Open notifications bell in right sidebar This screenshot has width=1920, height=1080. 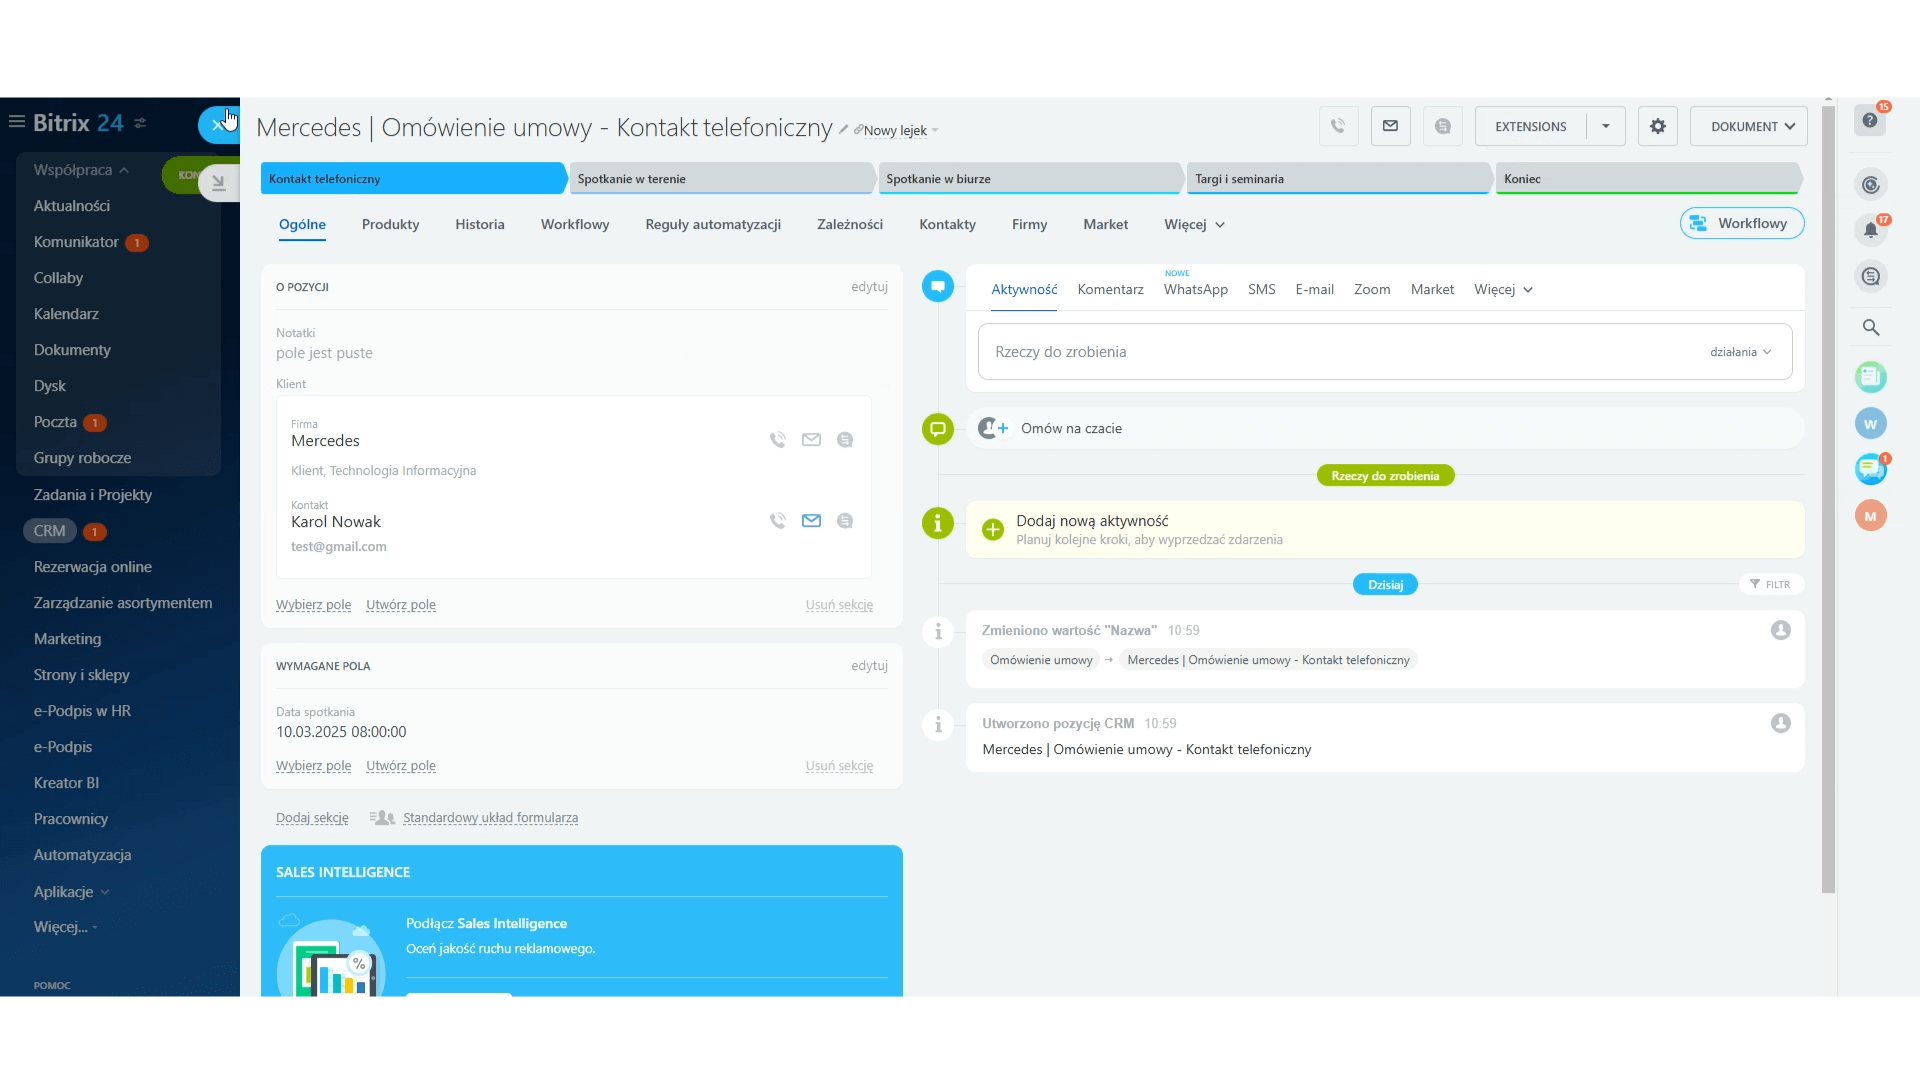(1871, 230)
